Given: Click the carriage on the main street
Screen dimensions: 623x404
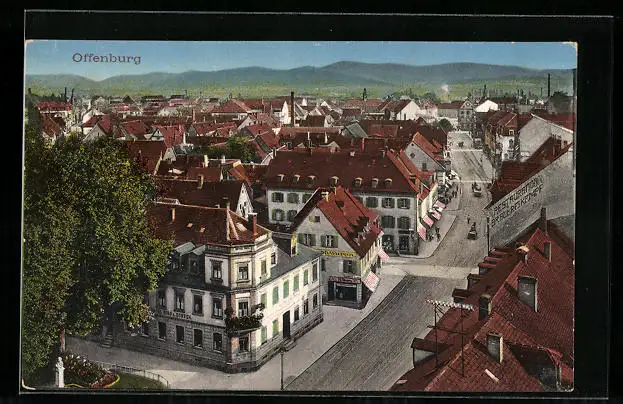Looking at the screenshot, I should (472, 232).
